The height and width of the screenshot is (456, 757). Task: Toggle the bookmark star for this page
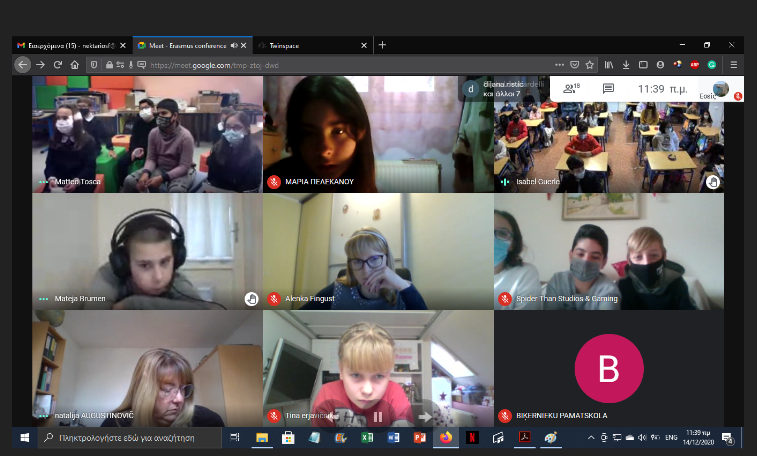click(x=590, y=65)
